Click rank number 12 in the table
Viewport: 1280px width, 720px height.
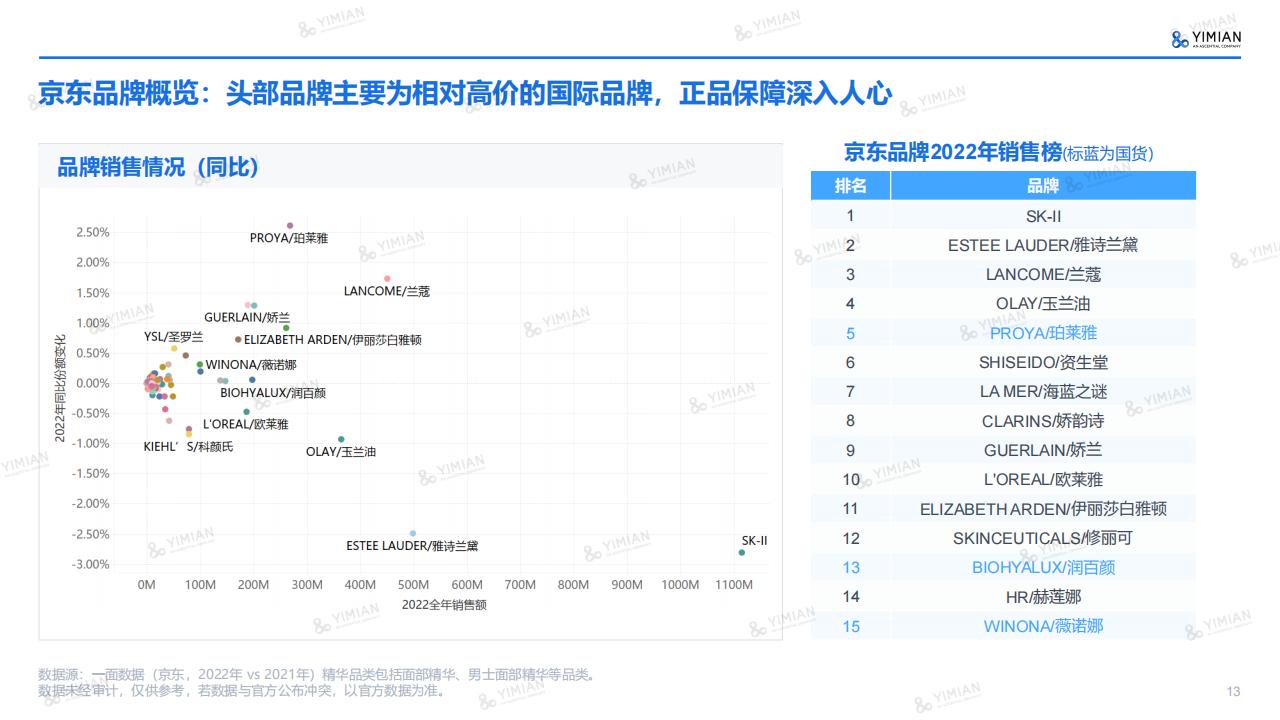pyautogui.click(x=850, y=538)
